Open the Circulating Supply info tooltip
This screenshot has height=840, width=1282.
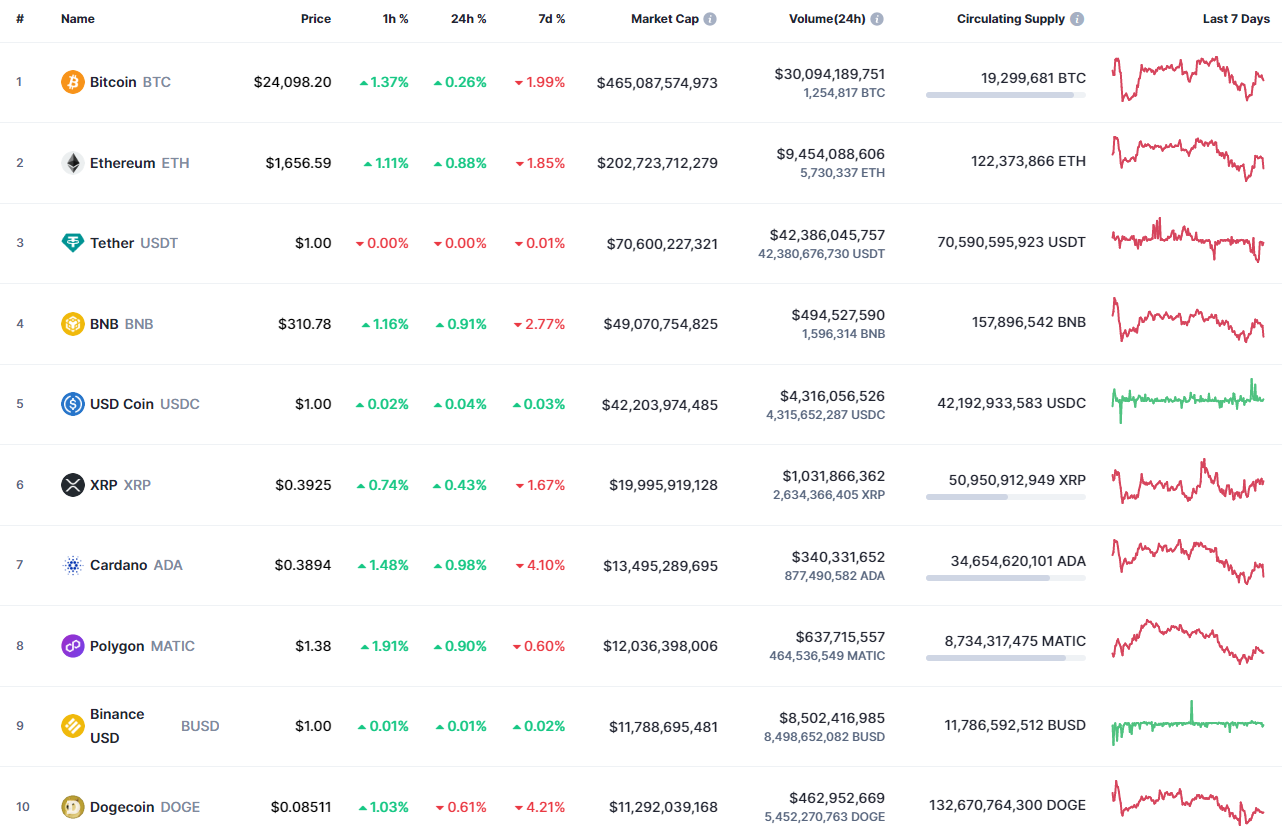[x=1077, y=17]
